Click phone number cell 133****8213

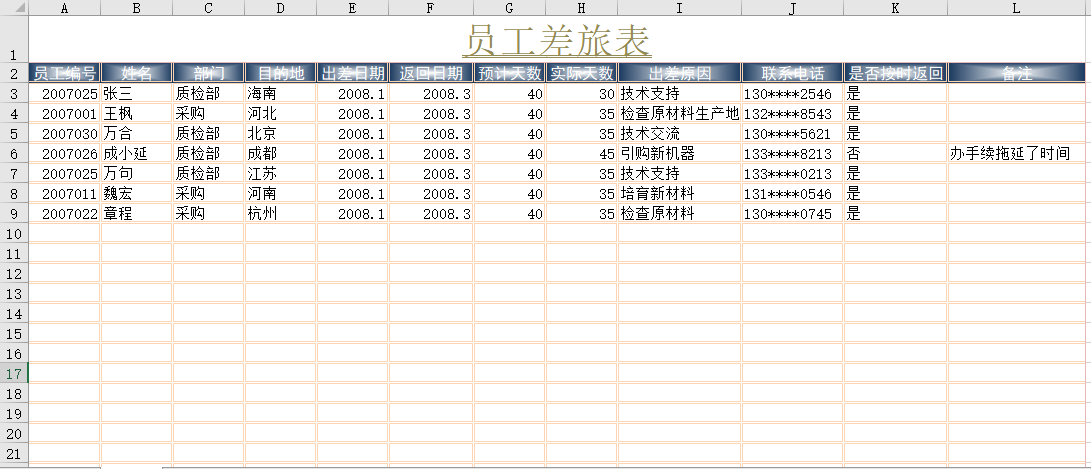tap(791, 153)
